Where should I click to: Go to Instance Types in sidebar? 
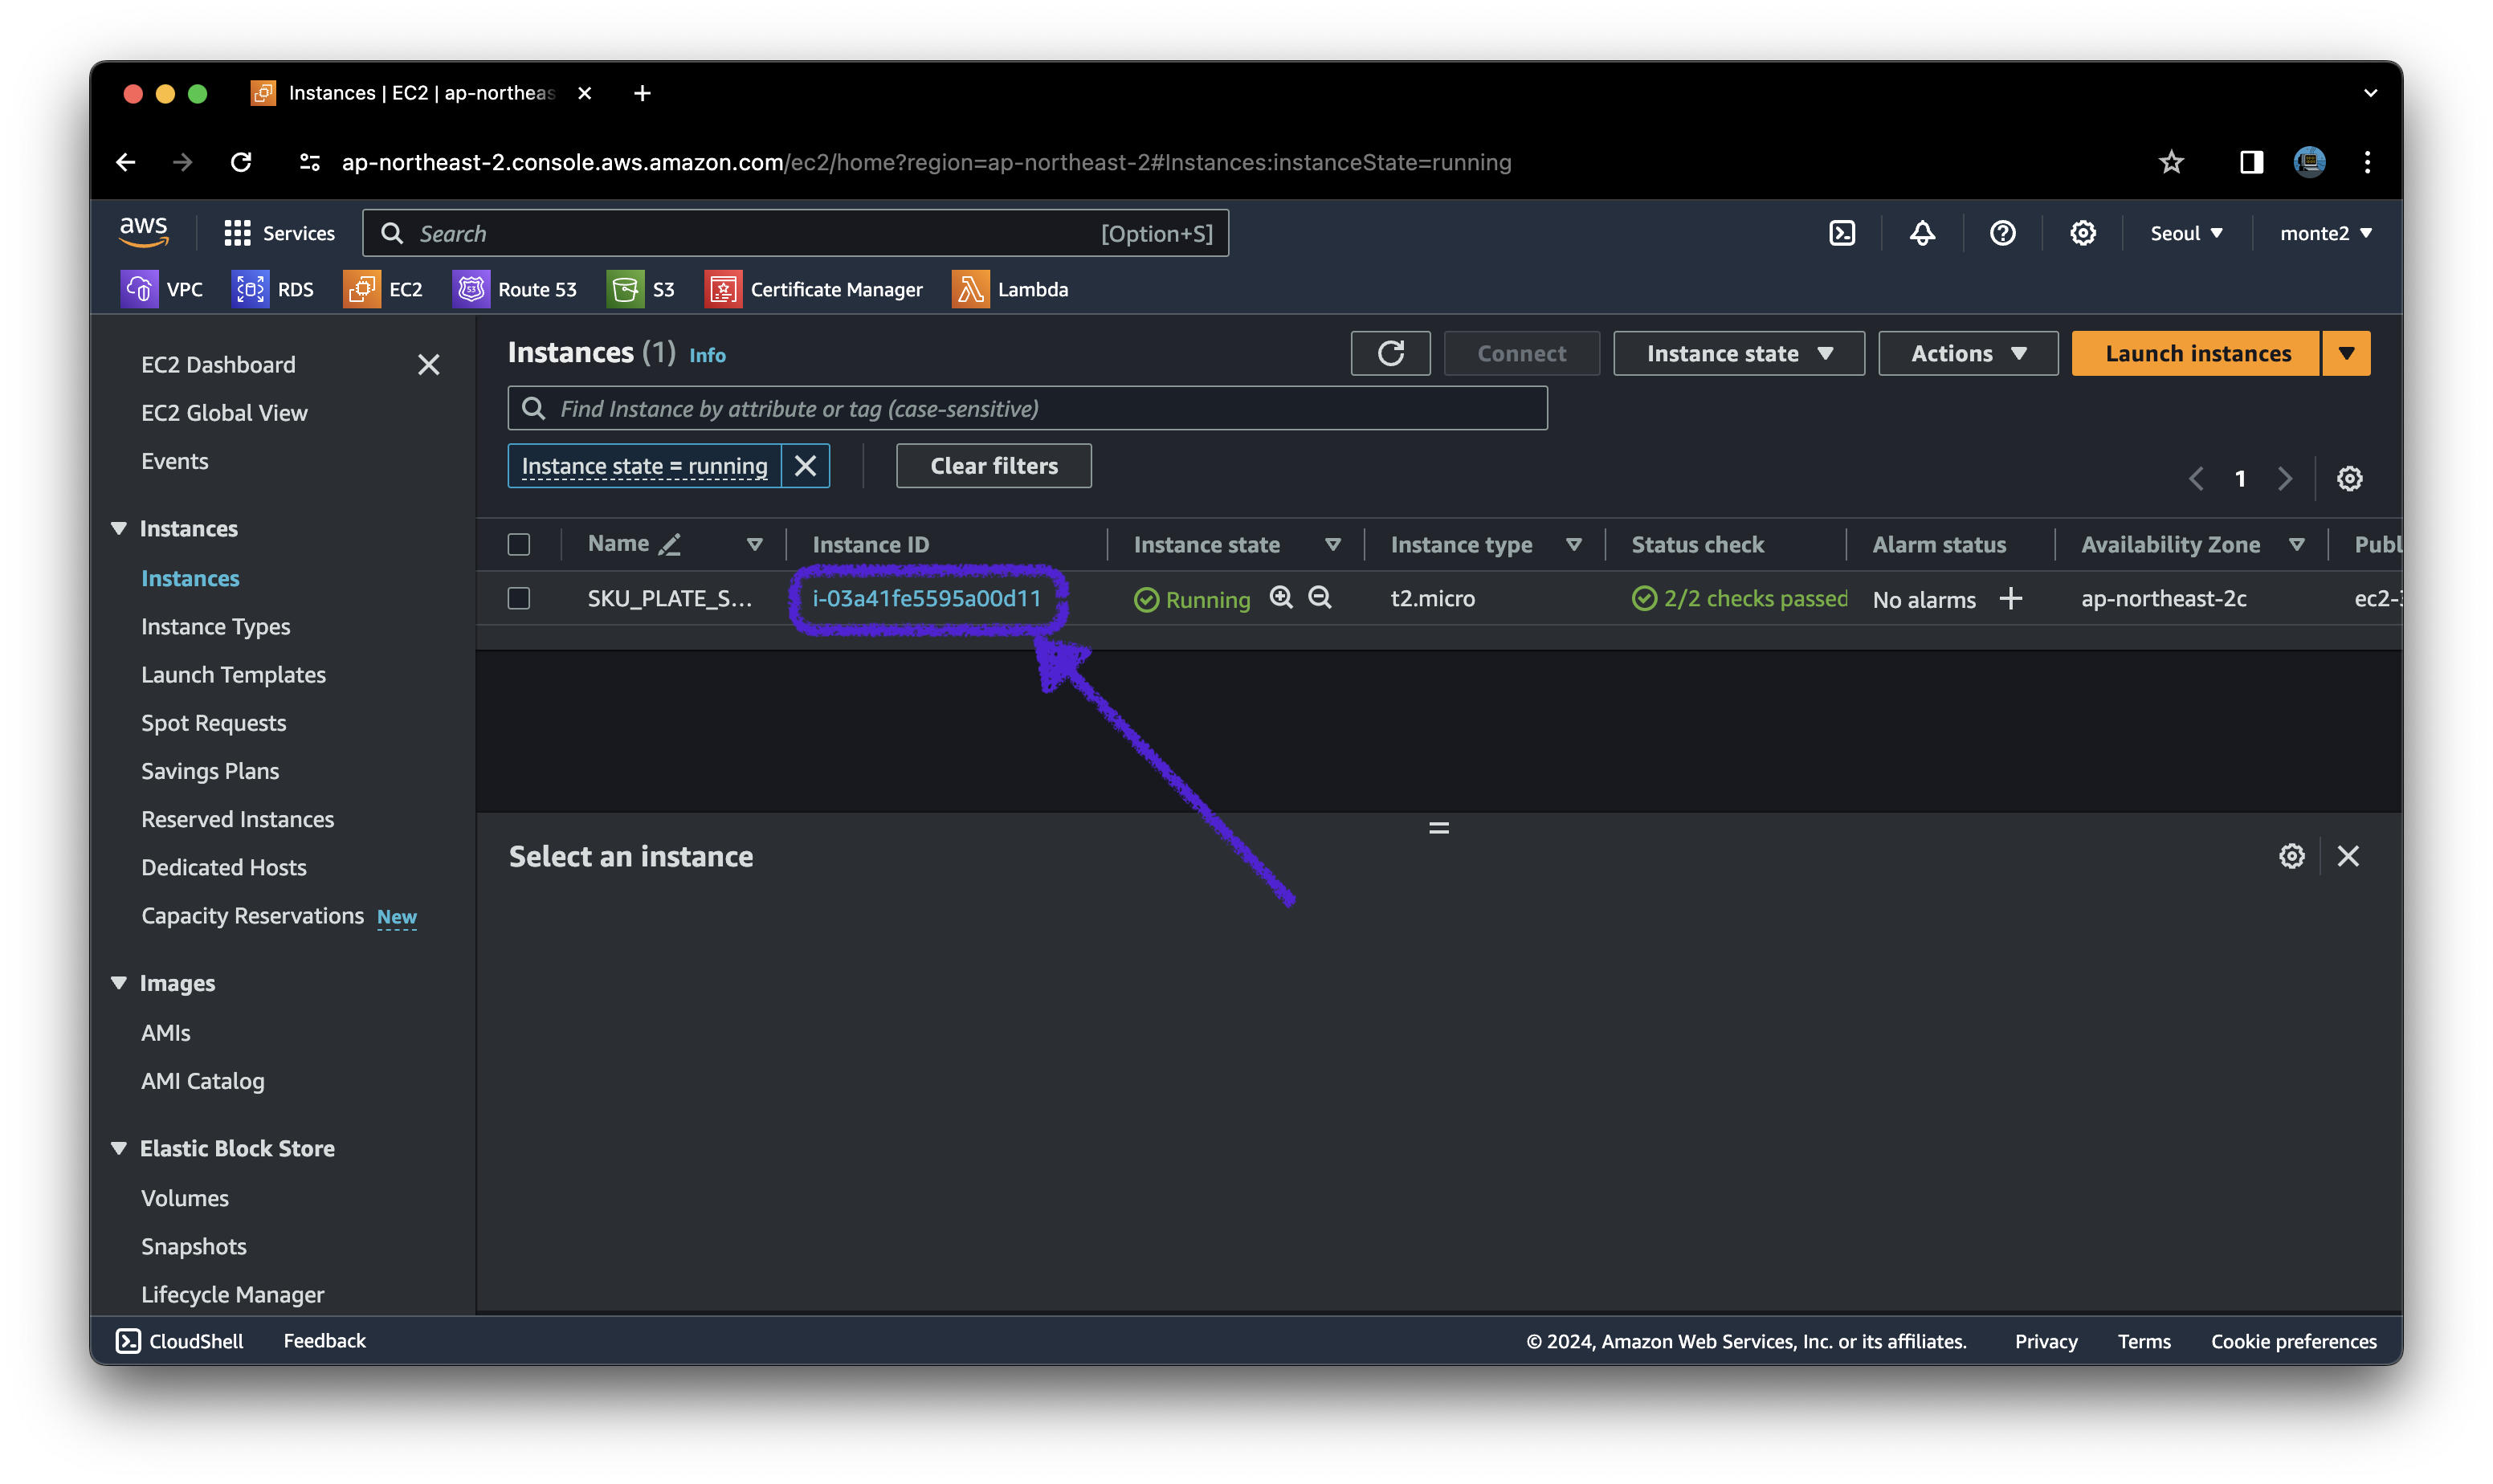click(215, 626)
